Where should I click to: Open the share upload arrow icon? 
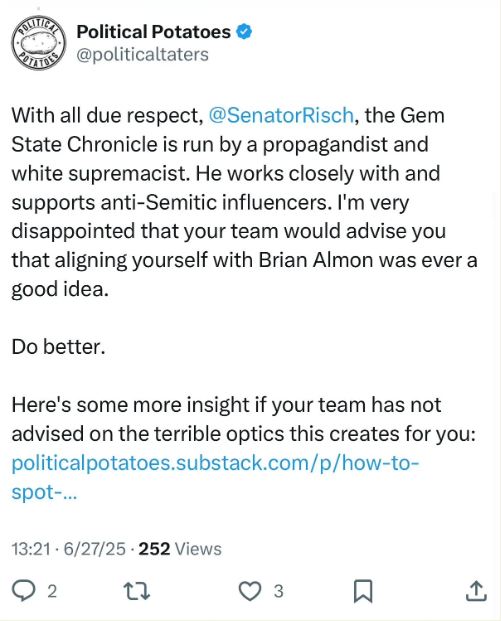pos(476,591)
